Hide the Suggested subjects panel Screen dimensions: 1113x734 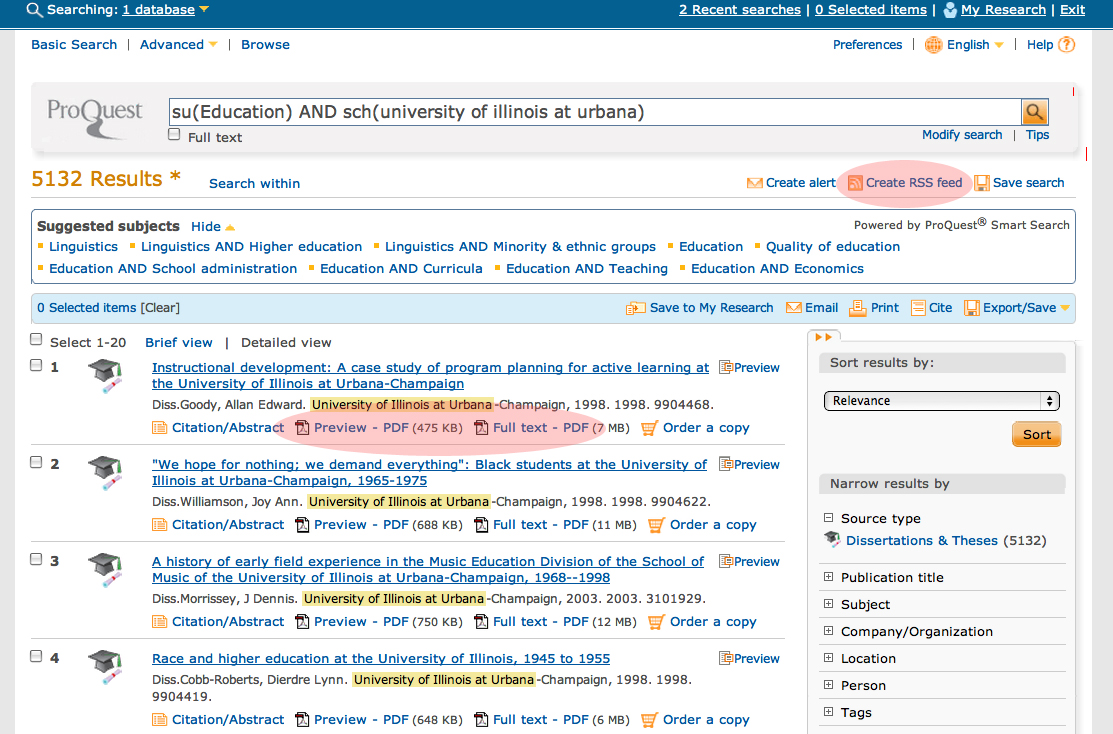(212, 226)
